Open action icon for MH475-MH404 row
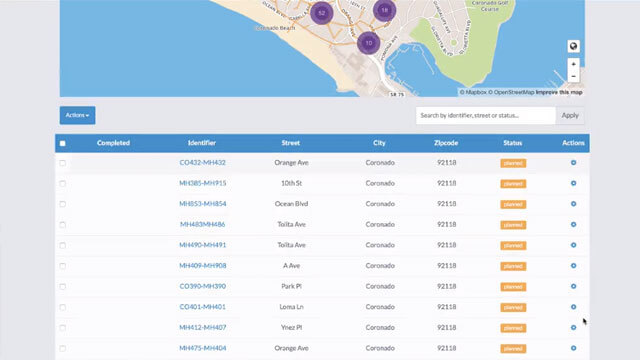 (573, 348)
